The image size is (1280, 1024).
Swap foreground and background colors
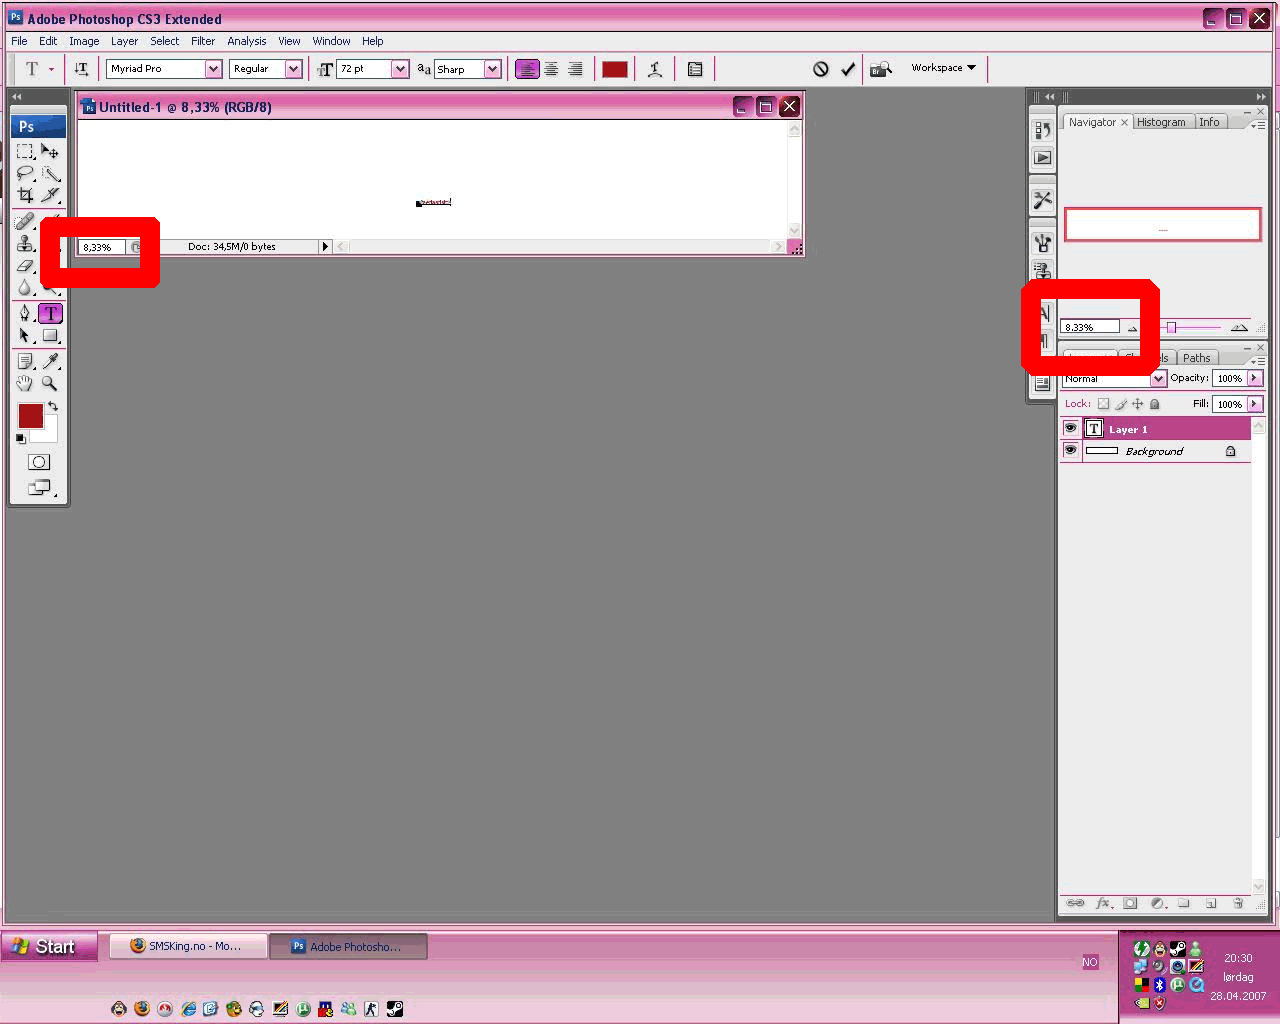pyautogui.click(x=53, y=406)
